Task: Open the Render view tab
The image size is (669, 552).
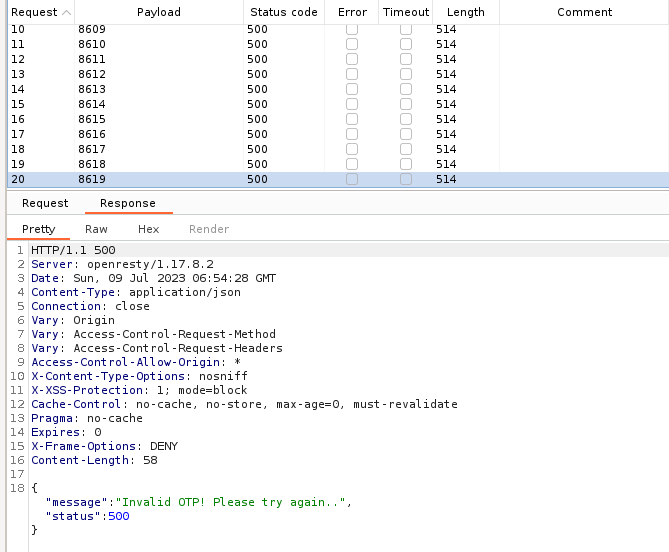Action: coord(209,229)
